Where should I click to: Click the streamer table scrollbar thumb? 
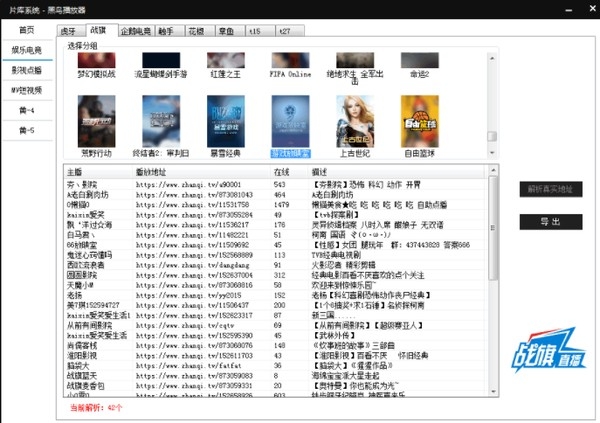click(x=493, y=228)
